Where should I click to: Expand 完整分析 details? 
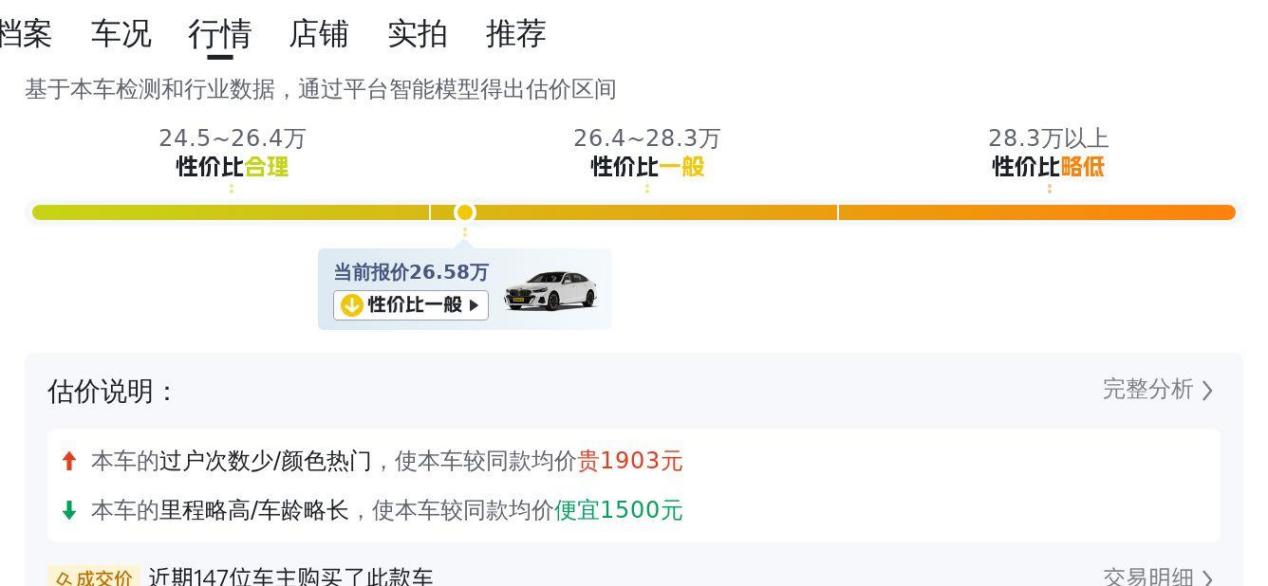(x=1157, y=390)
